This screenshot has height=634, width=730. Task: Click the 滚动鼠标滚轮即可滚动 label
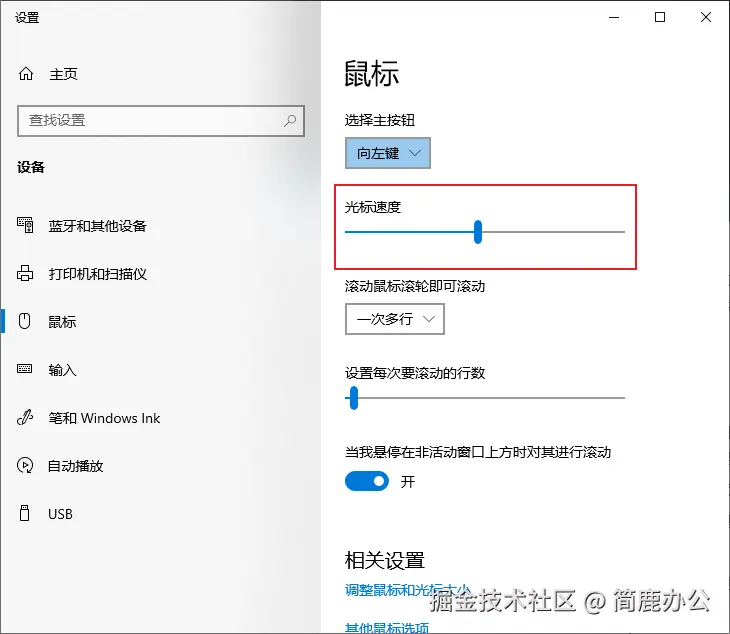coord(415,286)
